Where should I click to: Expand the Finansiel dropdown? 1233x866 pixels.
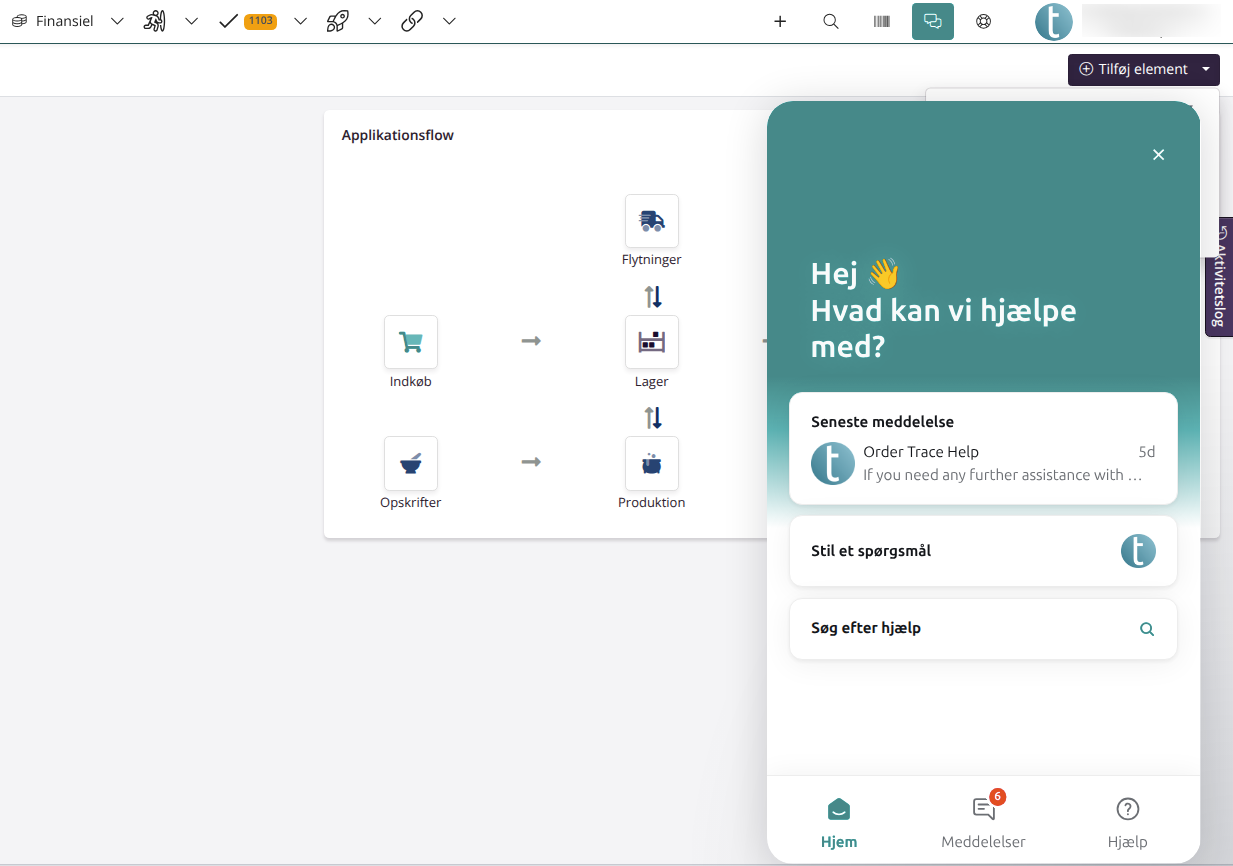point(117,21)
